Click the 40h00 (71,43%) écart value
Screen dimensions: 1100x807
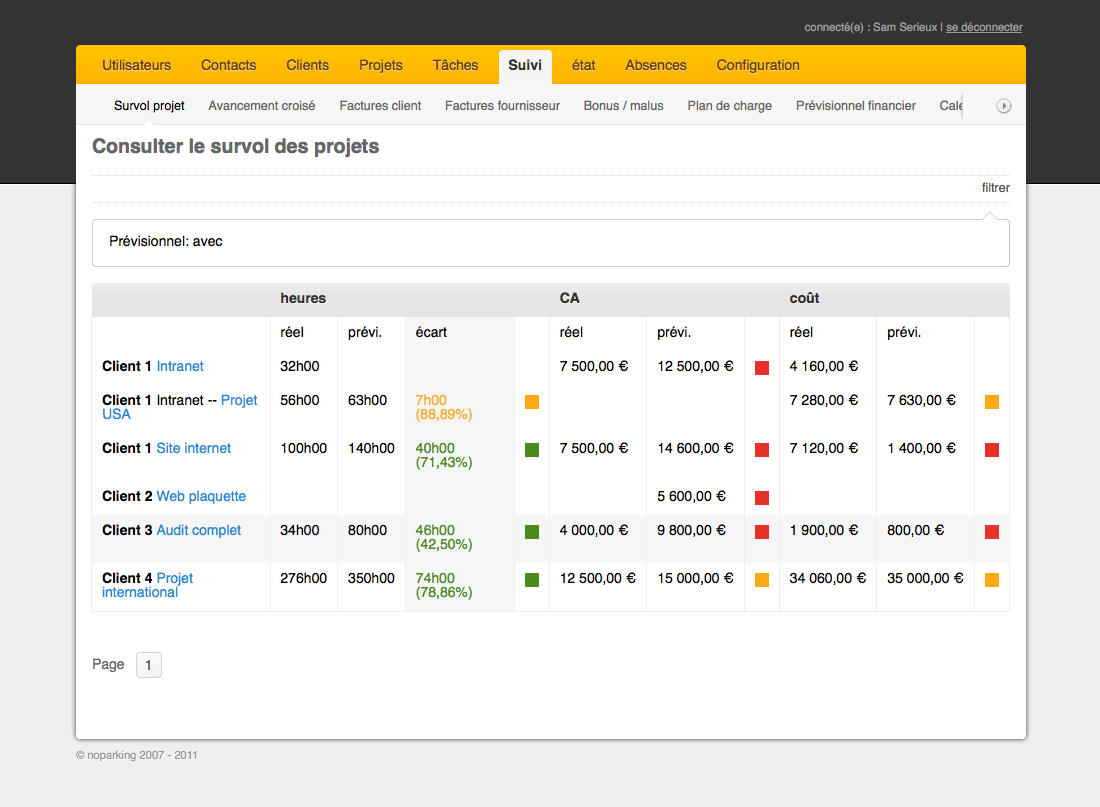pos(443,455)
